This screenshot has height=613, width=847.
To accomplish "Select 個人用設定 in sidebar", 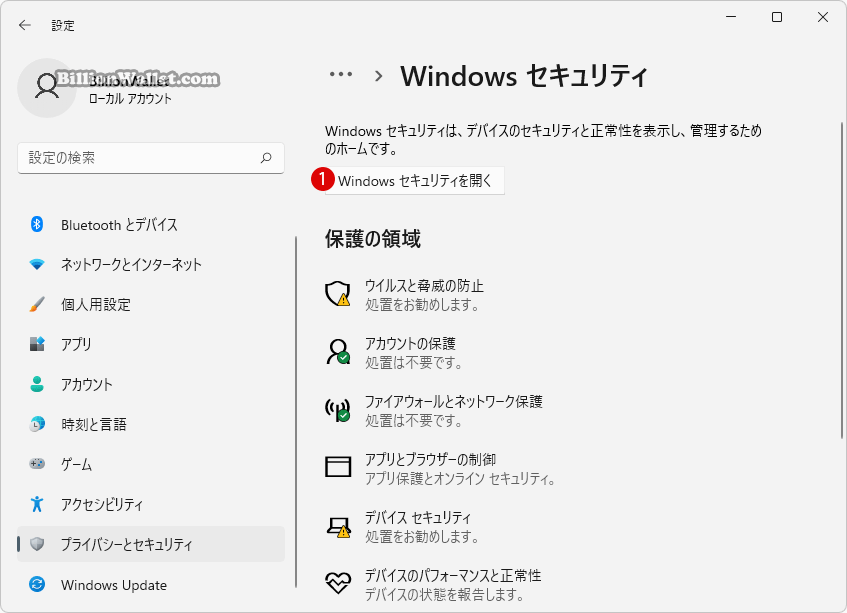I will [x=151, y=304].
